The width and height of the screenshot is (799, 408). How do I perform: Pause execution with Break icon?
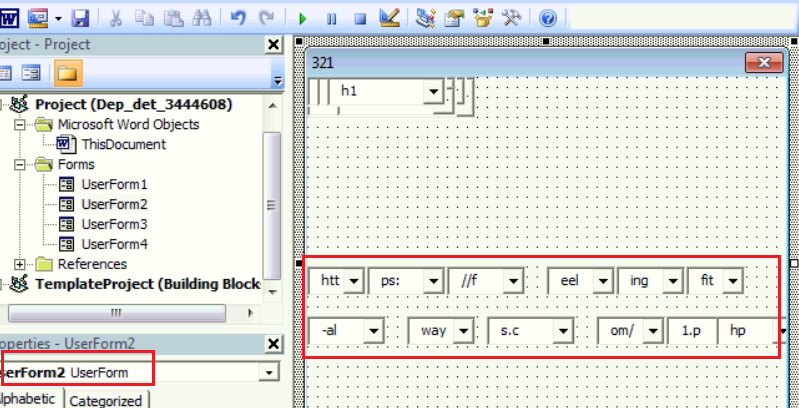(332, 19)
